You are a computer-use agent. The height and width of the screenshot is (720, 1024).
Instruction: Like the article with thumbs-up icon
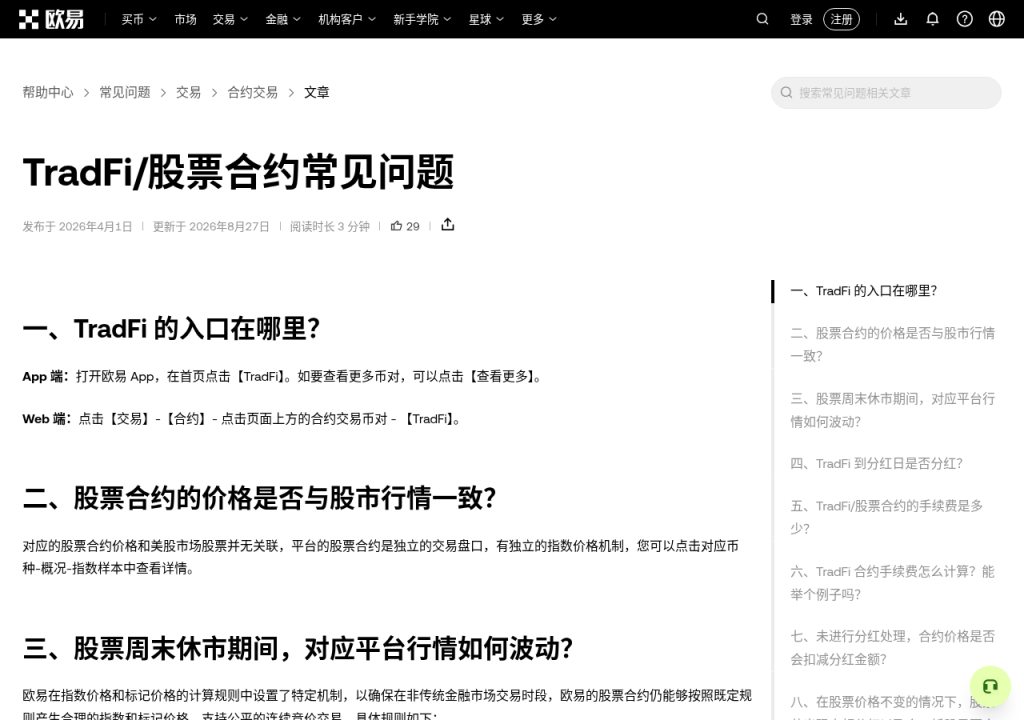click(396, 226)
